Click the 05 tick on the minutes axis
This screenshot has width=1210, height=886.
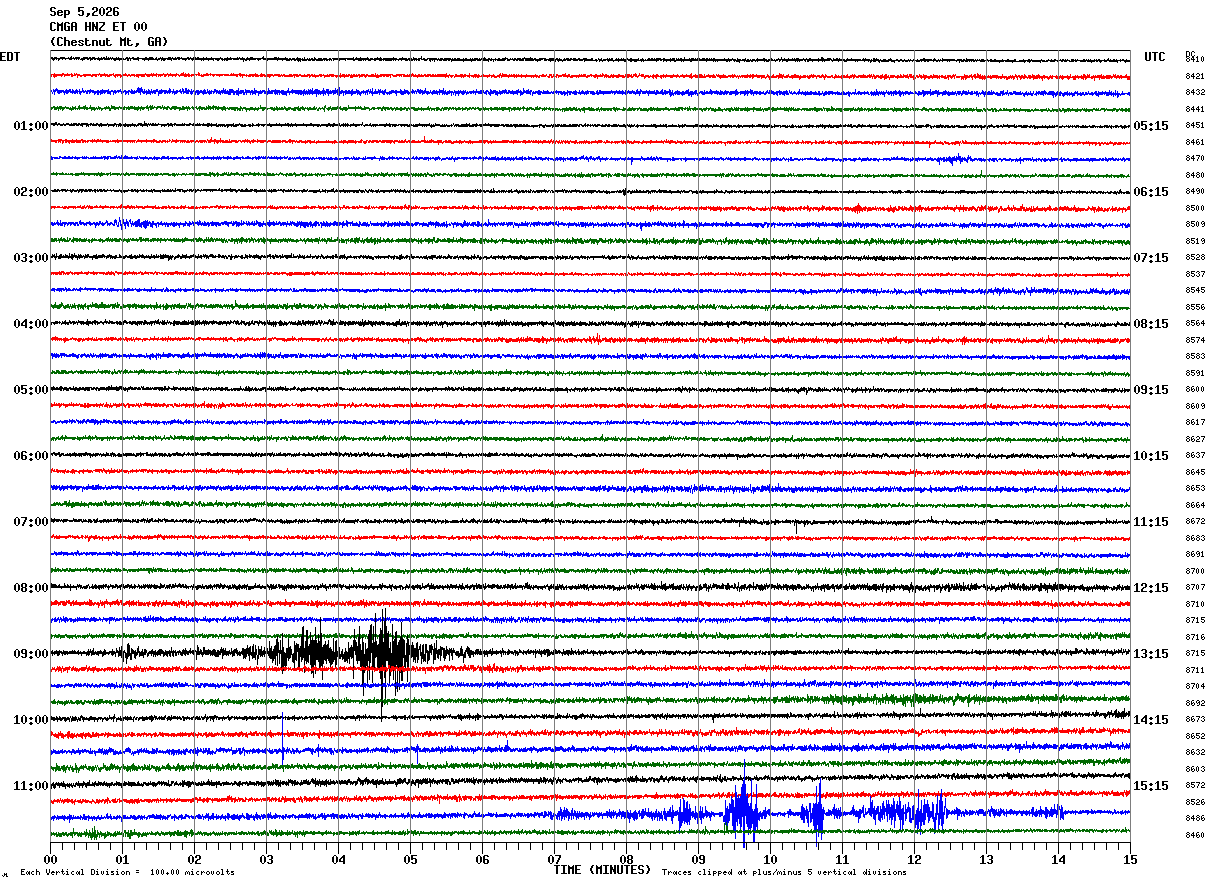pyautogui.click(x=410, y=859)
